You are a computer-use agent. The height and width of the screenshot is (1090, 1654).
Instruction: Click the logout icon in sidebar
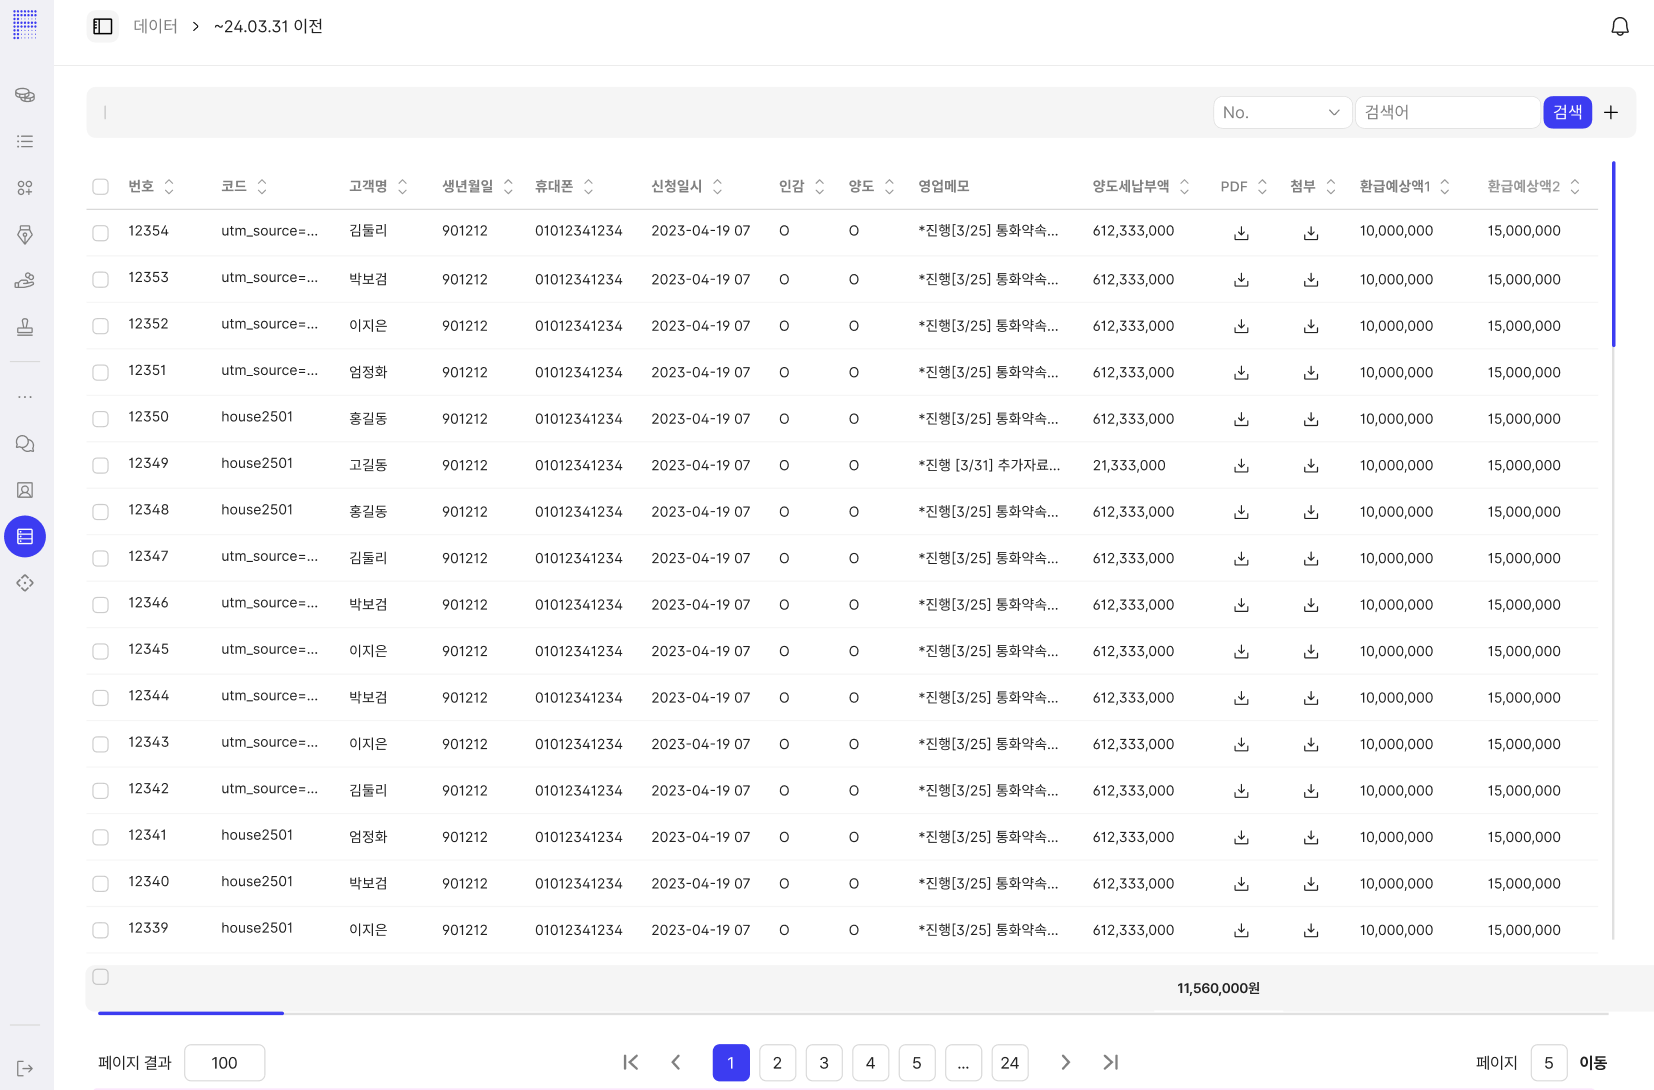(25, 1068)
